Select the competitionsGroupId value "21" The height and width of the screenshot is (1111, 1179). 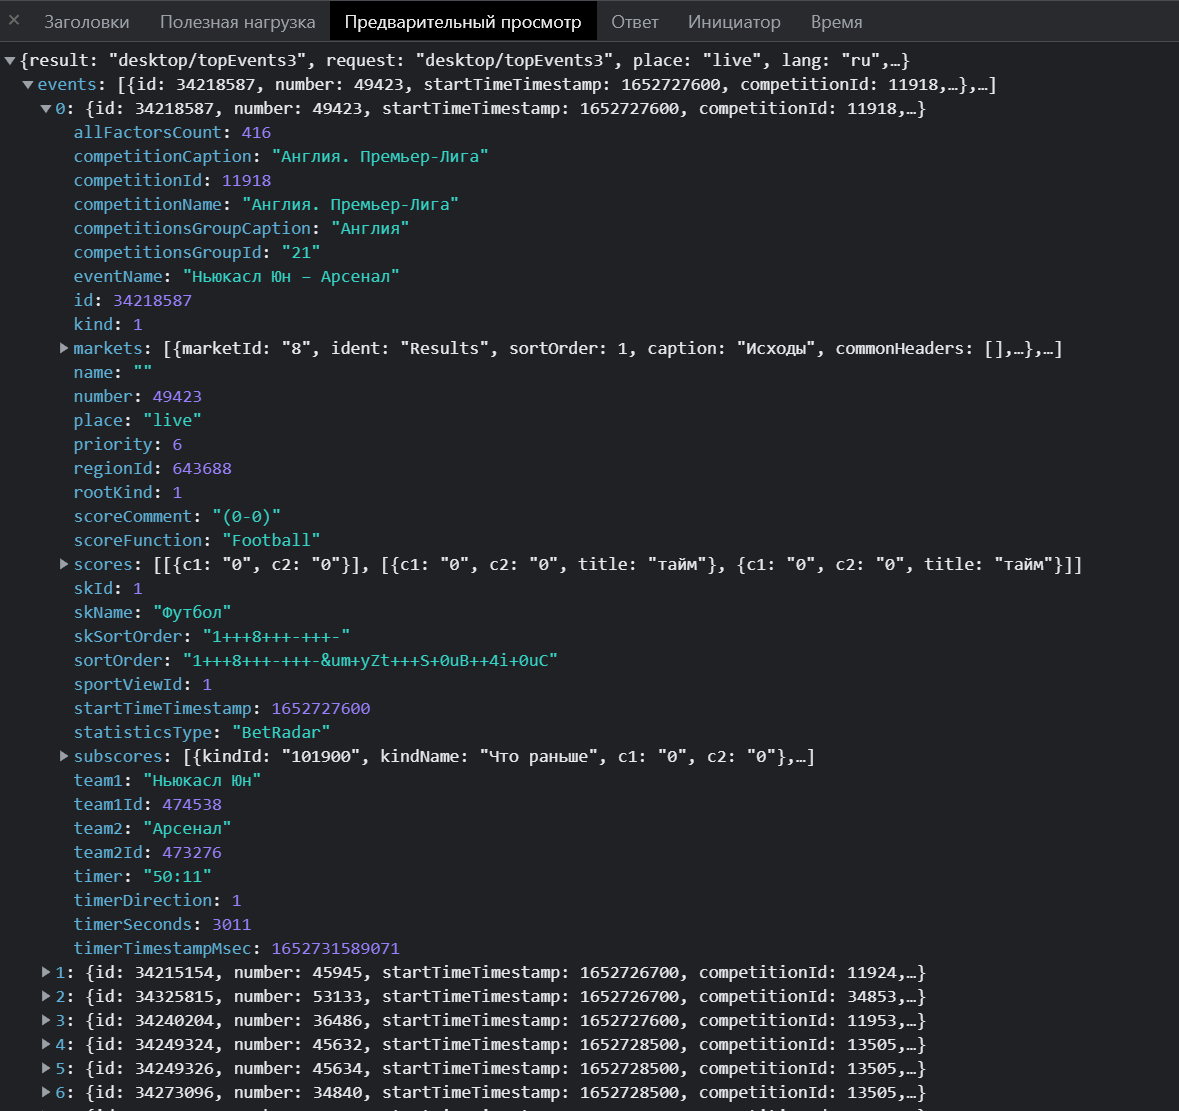301,253
